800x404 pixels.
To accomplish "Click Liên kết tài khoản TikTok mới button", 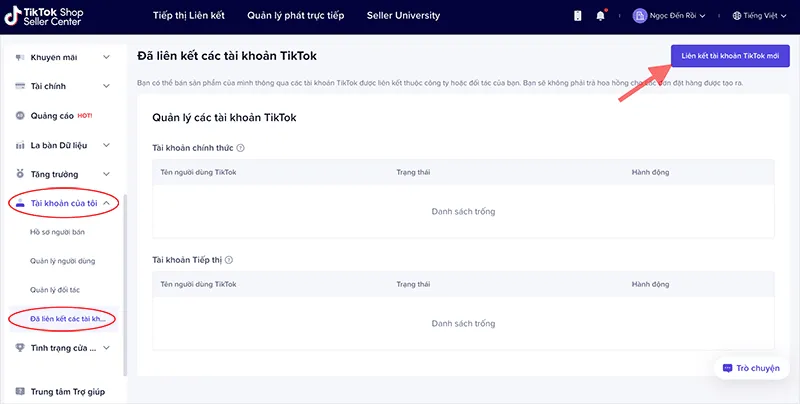I will [730, 56].
